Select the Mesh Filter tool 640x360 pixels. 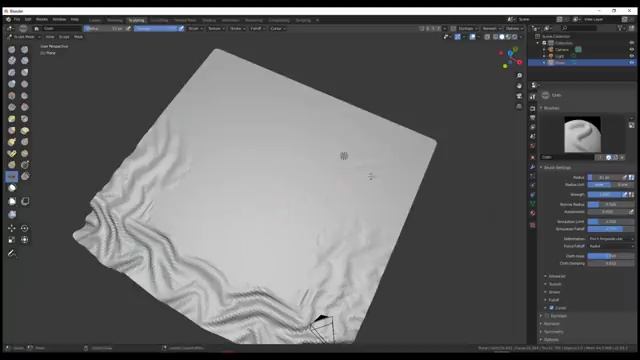coord(12,214)
